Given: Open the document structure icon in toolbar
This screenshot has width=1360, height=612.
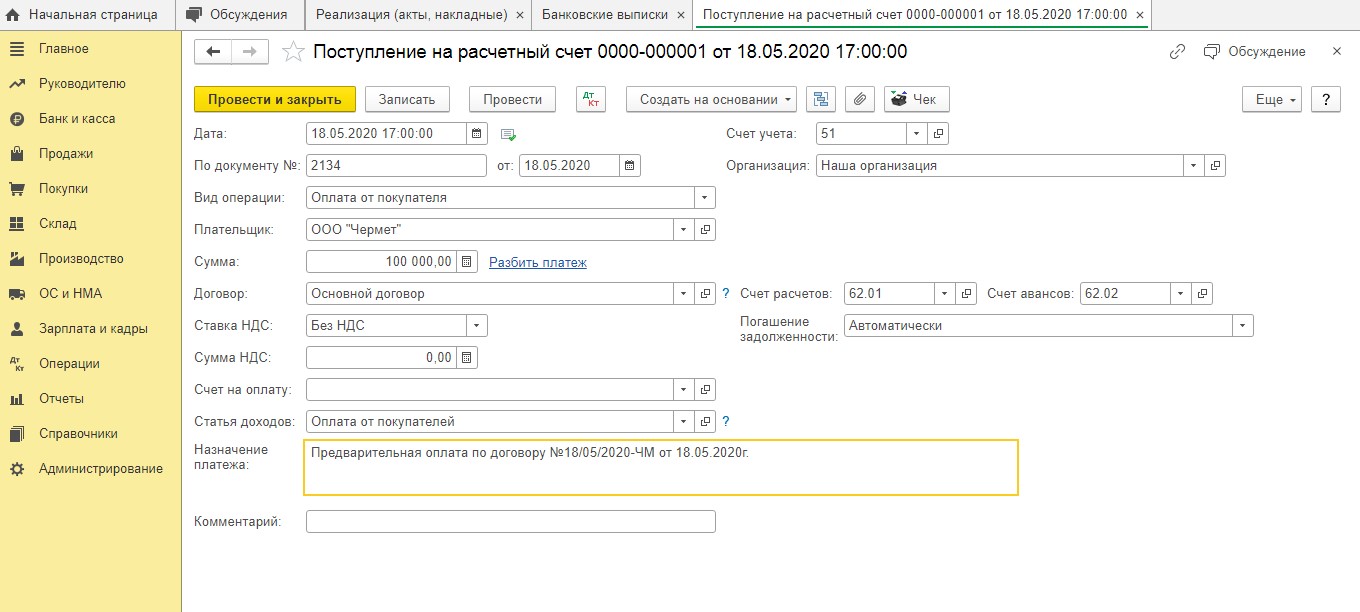Looking at the screenshot, I should (822, 99).
